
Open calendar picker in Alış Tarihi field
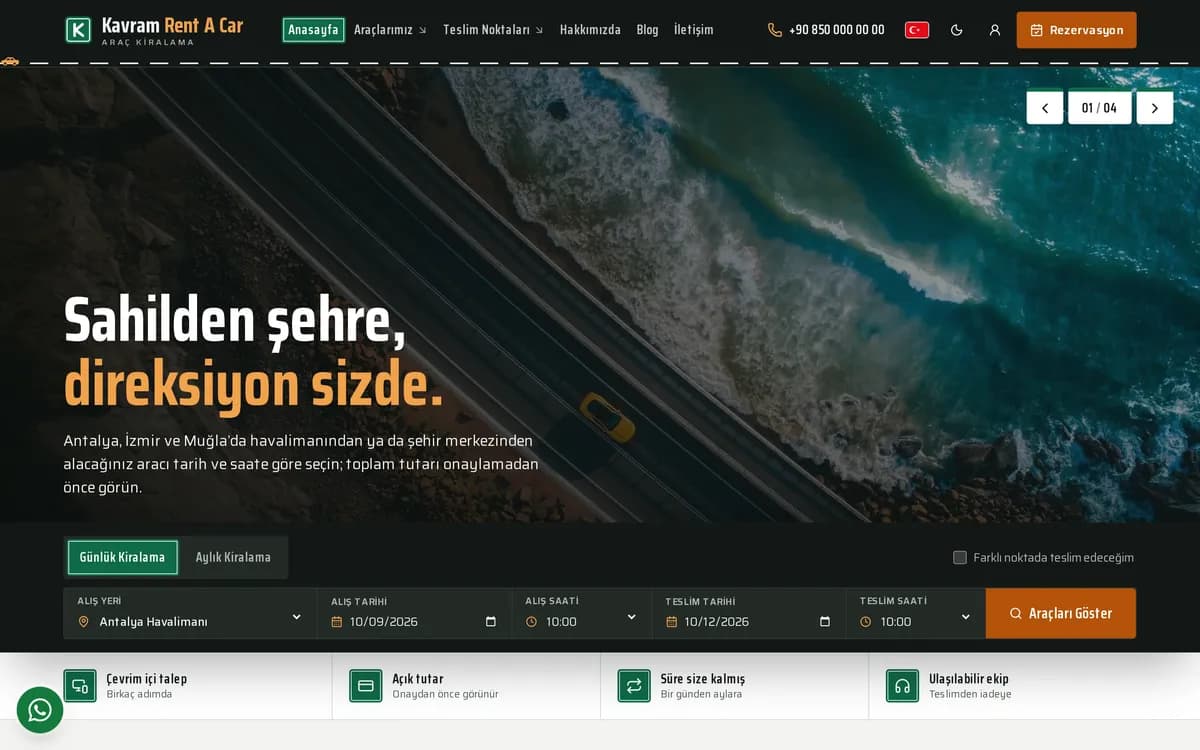pyautogui.click(x=491, y=621)
